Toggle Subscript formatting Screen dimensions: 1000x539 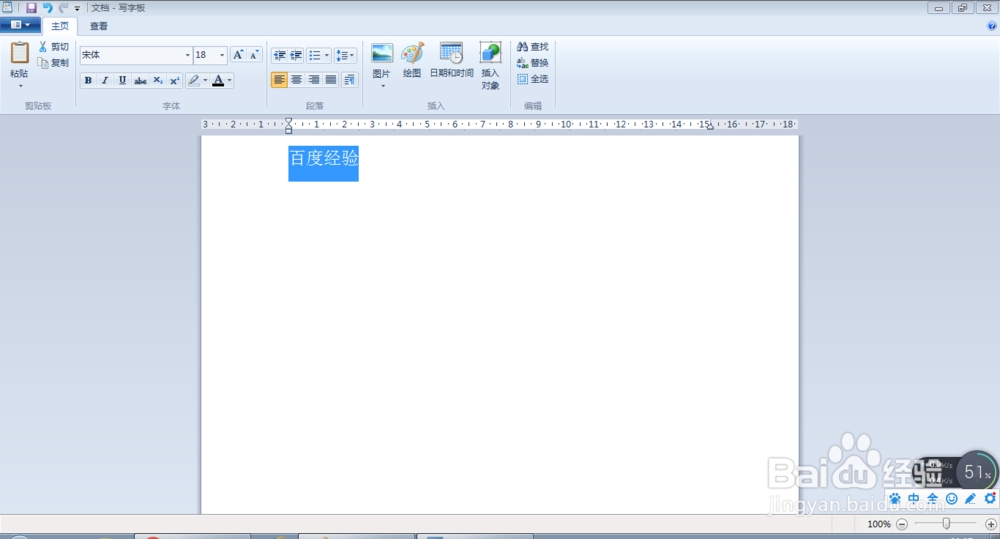(x=158, y=80)
